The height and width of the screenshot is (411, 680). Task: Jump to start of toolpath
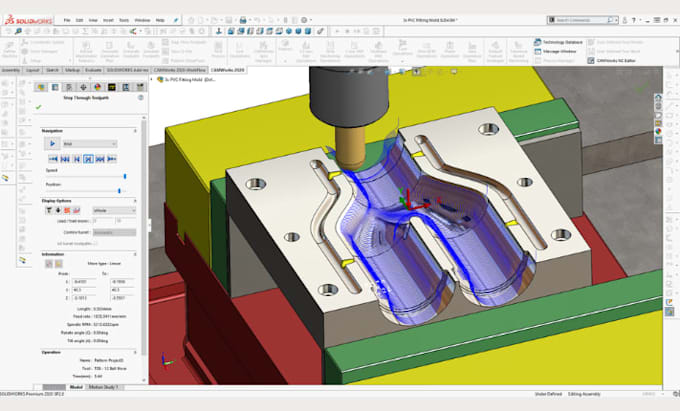53,159
